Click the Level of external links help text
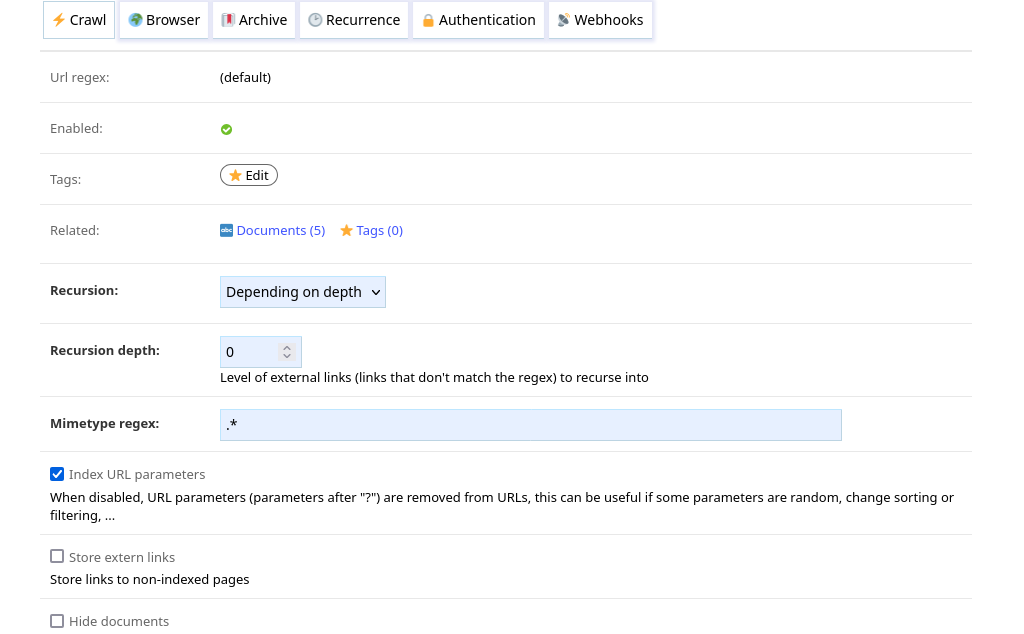 [434, 377]
